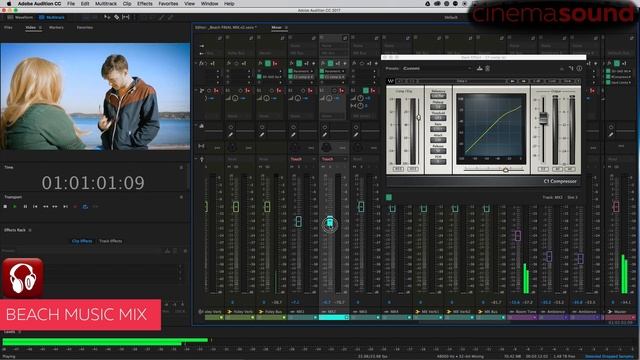Toggle the send power on MX3 channel
Screen dimensions: 640x360
366,91
